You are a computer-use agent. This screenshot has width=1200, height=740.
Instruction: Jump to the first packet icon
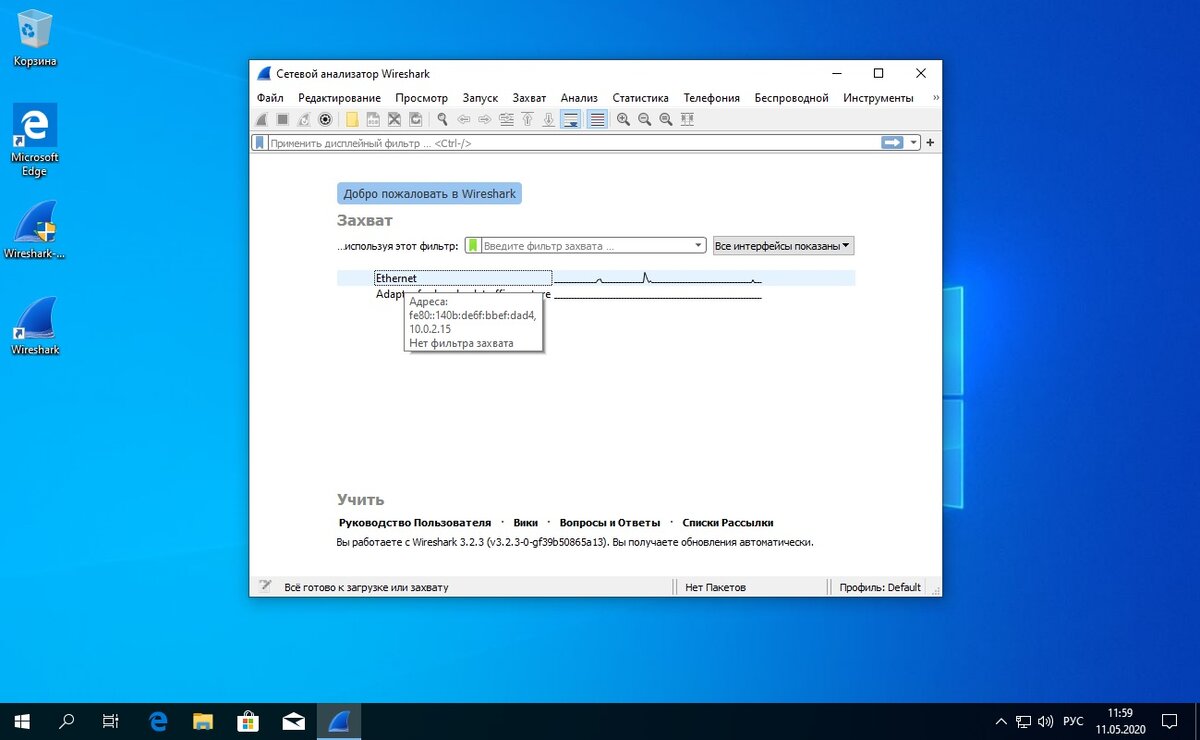(527, 119)
